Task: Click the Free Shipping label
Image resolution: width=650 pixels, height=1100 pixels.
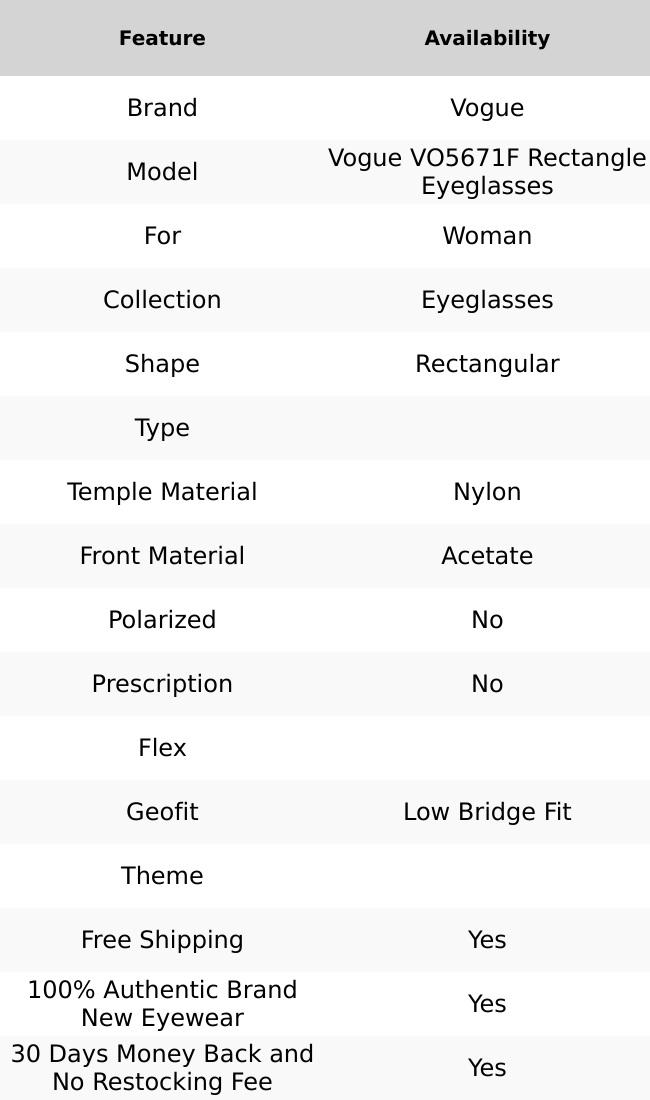Action: [x=162, y=940]
